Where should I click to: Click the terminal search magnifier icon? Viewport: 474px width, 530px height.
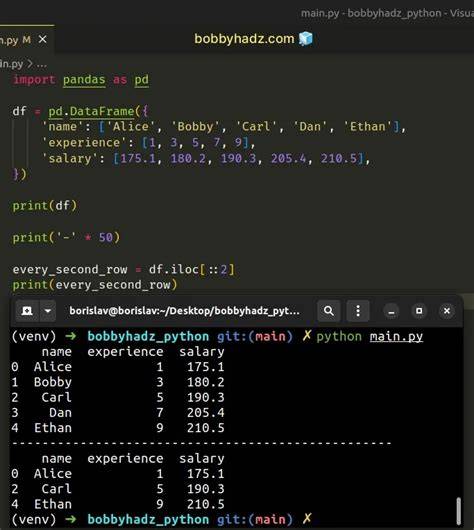tap(328, 311)
